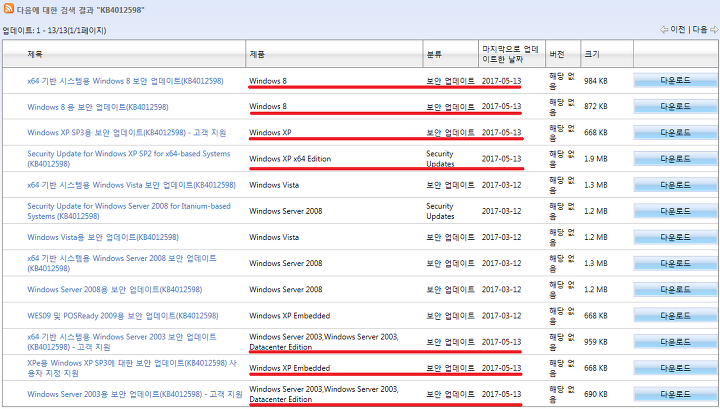Download the 1.9 MB Windows XP x64 Edition update
The width and height of the screenshot is (720, 409).
click(x=675, y=159)
